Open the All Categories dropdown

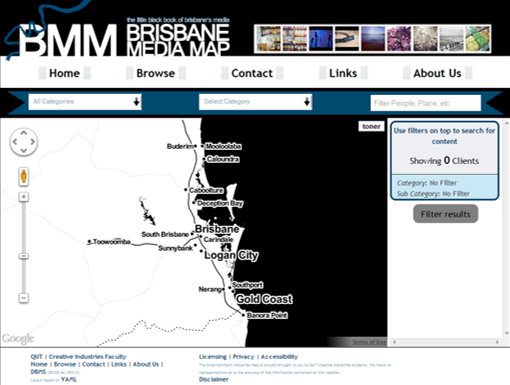tap(85, 102)
